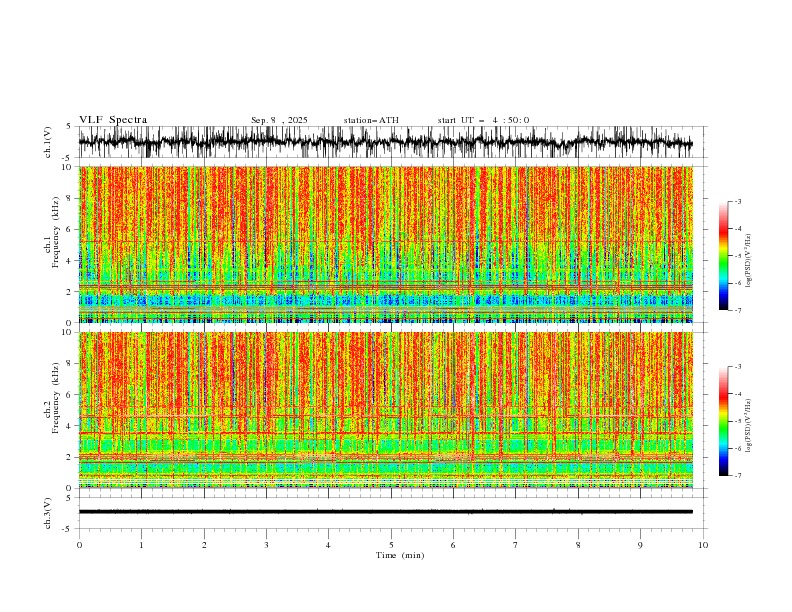Click the ch.1 spectrogram color scale bar

click(x=723, y=256)
